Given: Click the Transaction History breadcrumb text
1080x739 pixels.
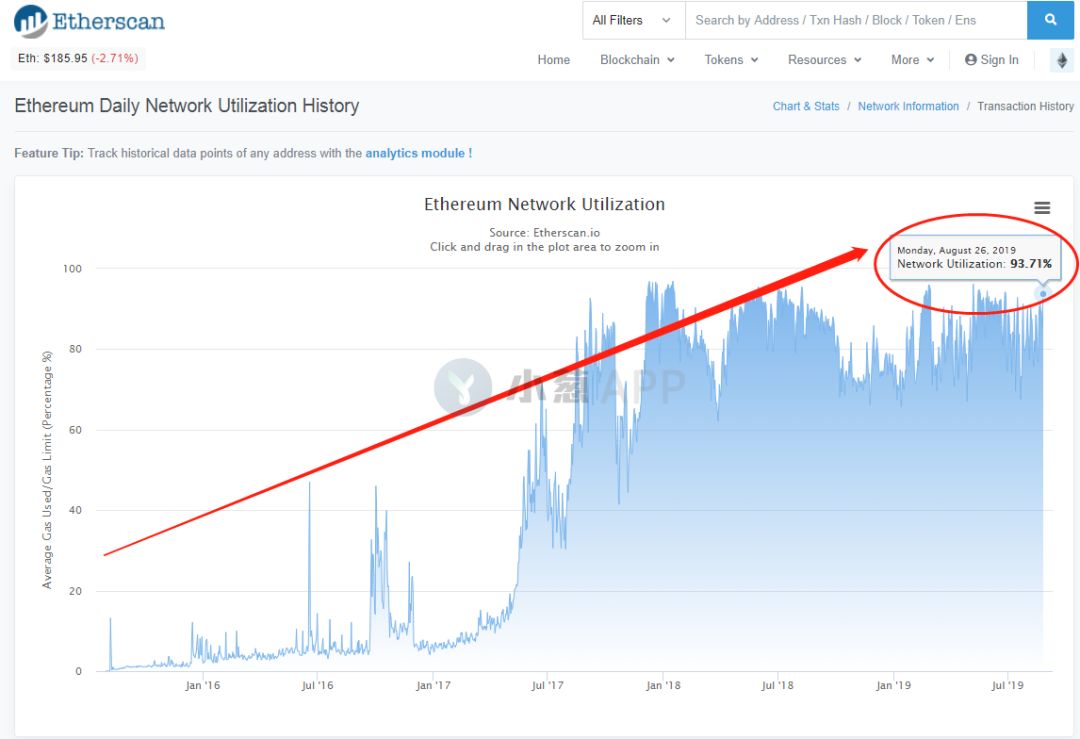Looking at the screenshot, I should (1025, 106).
